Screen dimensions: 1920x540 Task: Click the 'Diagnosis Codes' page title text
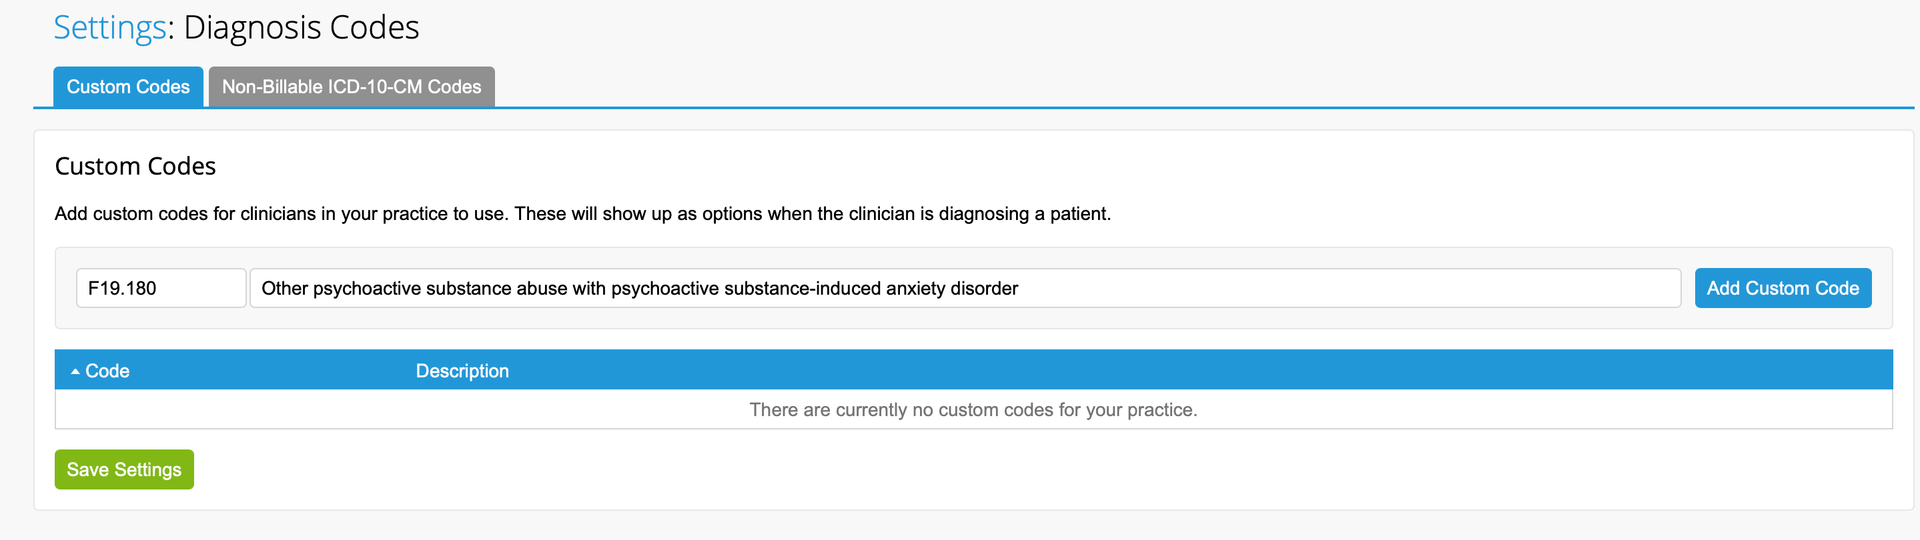coord(301,28)
